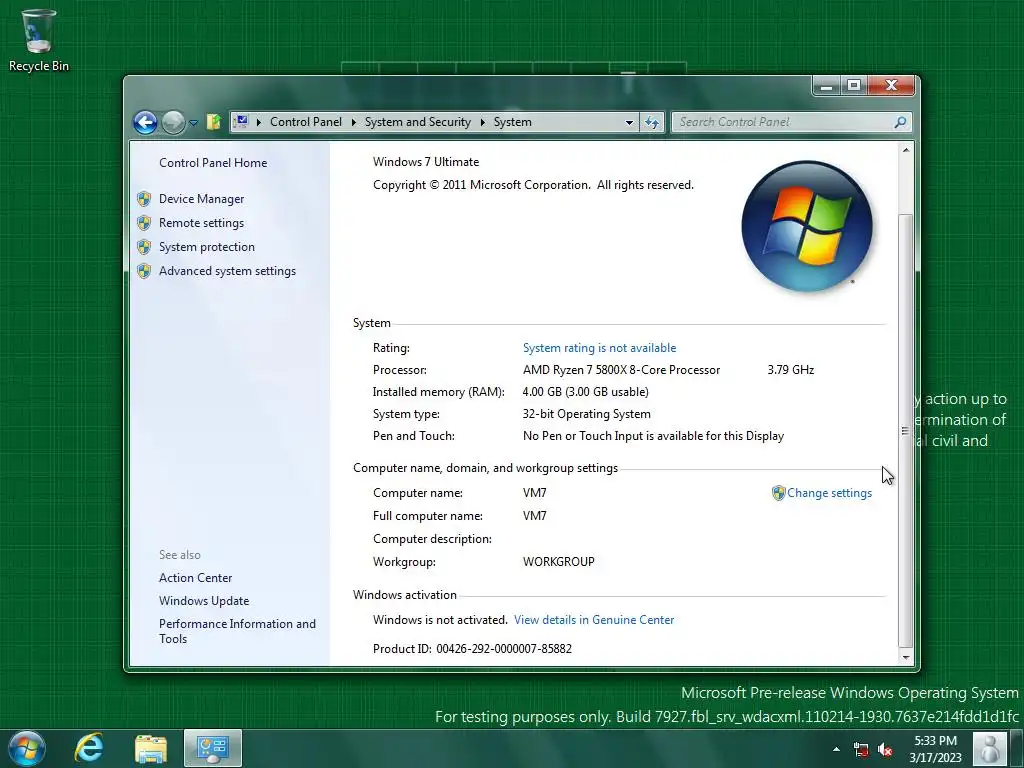The height and width of the screenshot is (768, 1024).
Task: Open Action Center under See also
Action: click(195, 578)
